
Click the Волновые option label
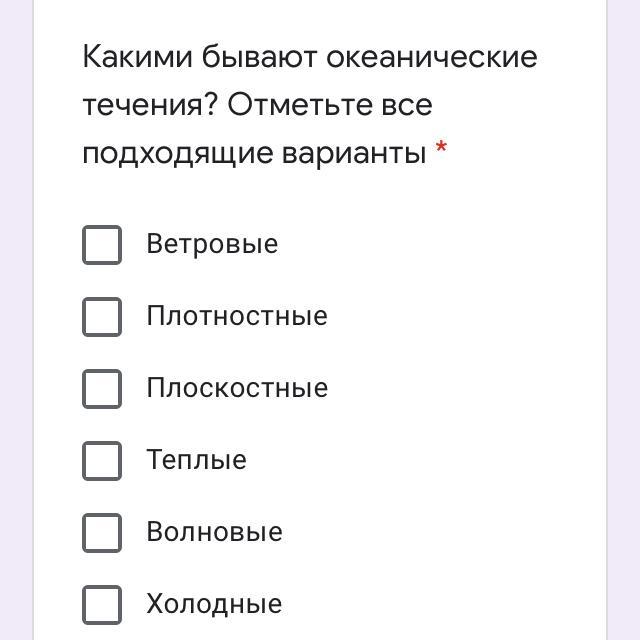tap(214, 533)
